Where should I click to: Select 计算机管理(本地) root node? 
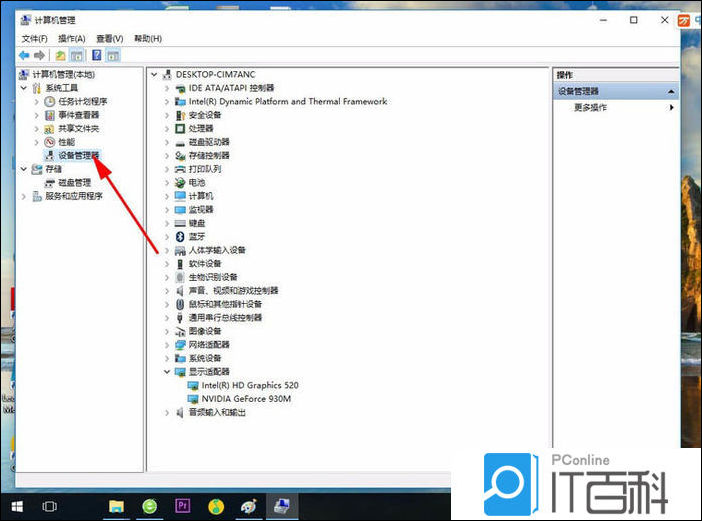64,74
